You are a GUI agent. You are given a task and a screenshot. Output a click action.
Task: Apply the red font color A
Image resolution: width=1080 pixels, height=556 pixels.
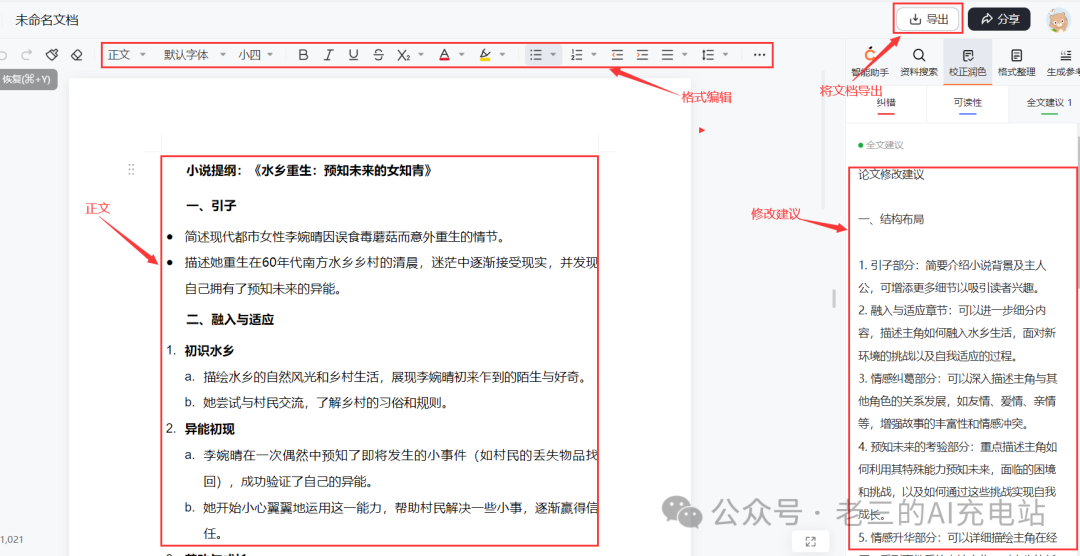[444, 55]
